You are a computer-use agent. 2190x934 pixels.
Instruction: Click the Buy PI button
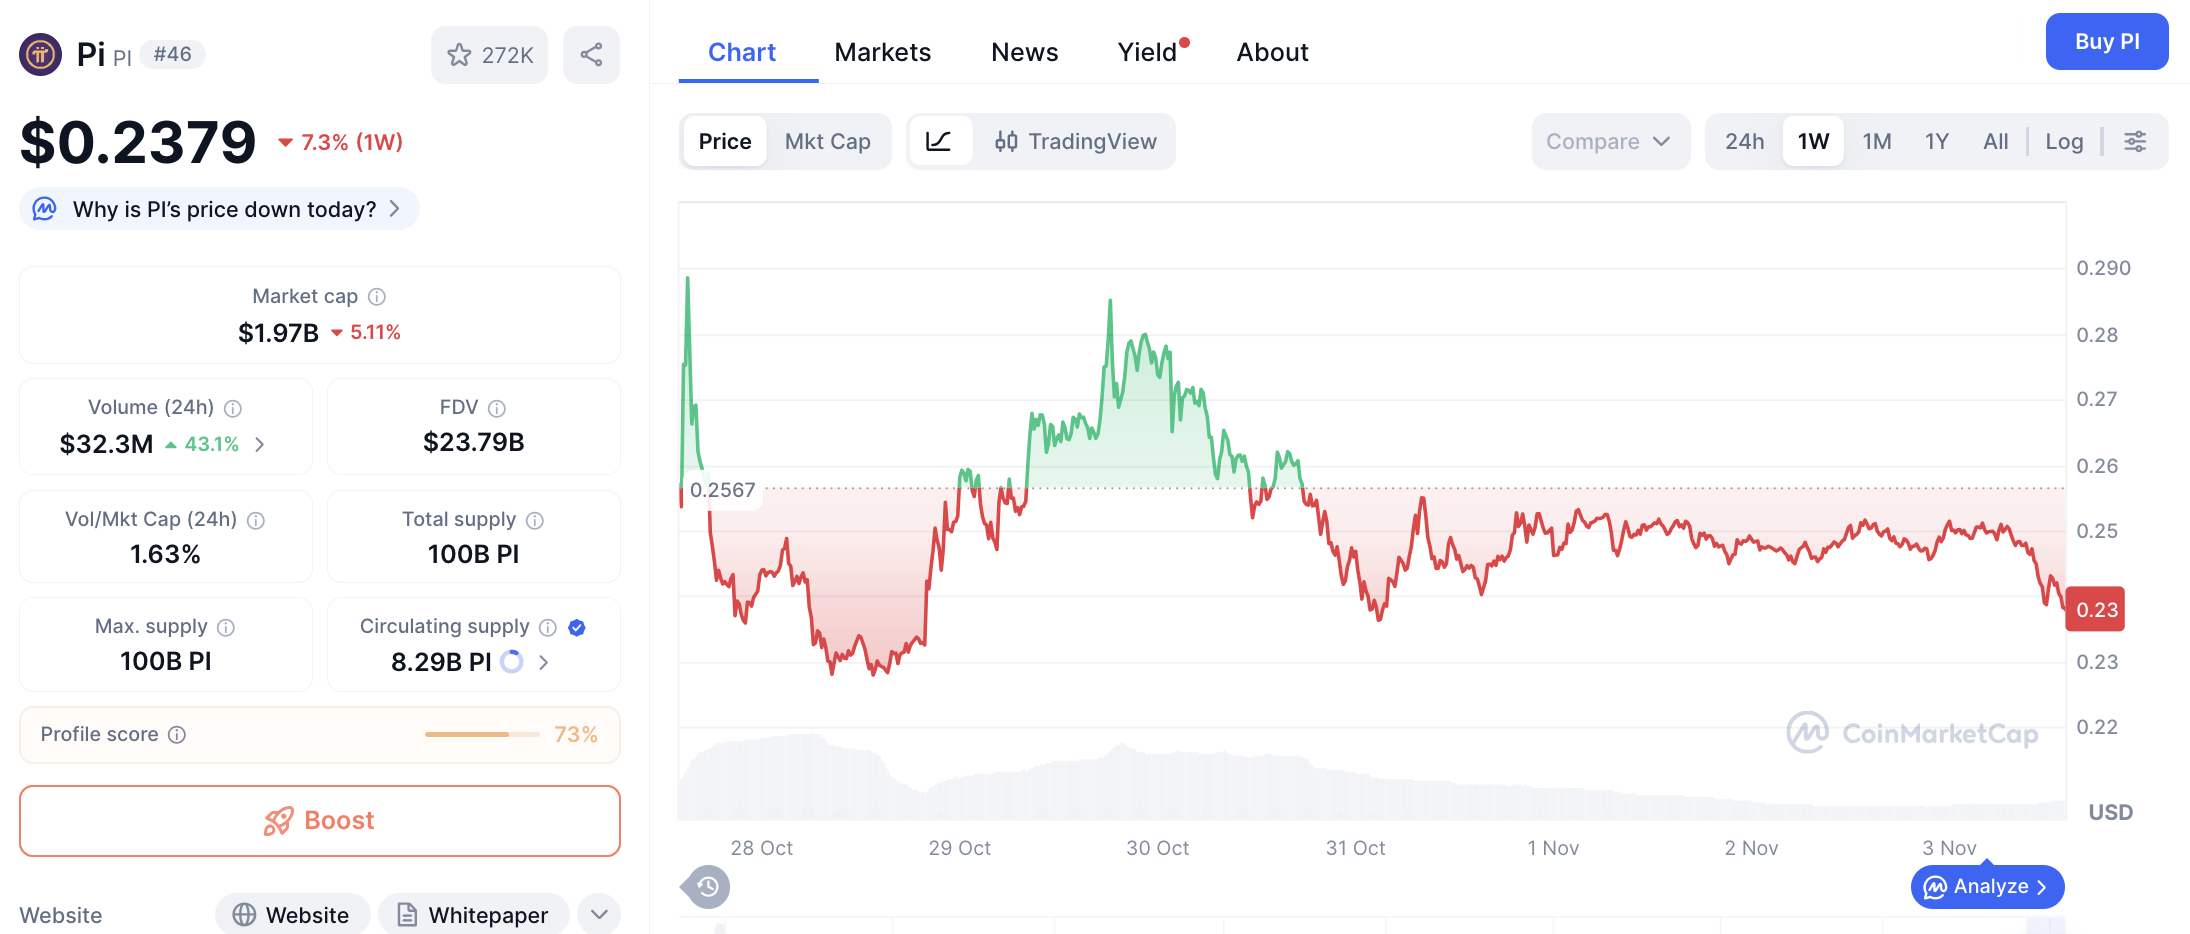coord(2107,41)
